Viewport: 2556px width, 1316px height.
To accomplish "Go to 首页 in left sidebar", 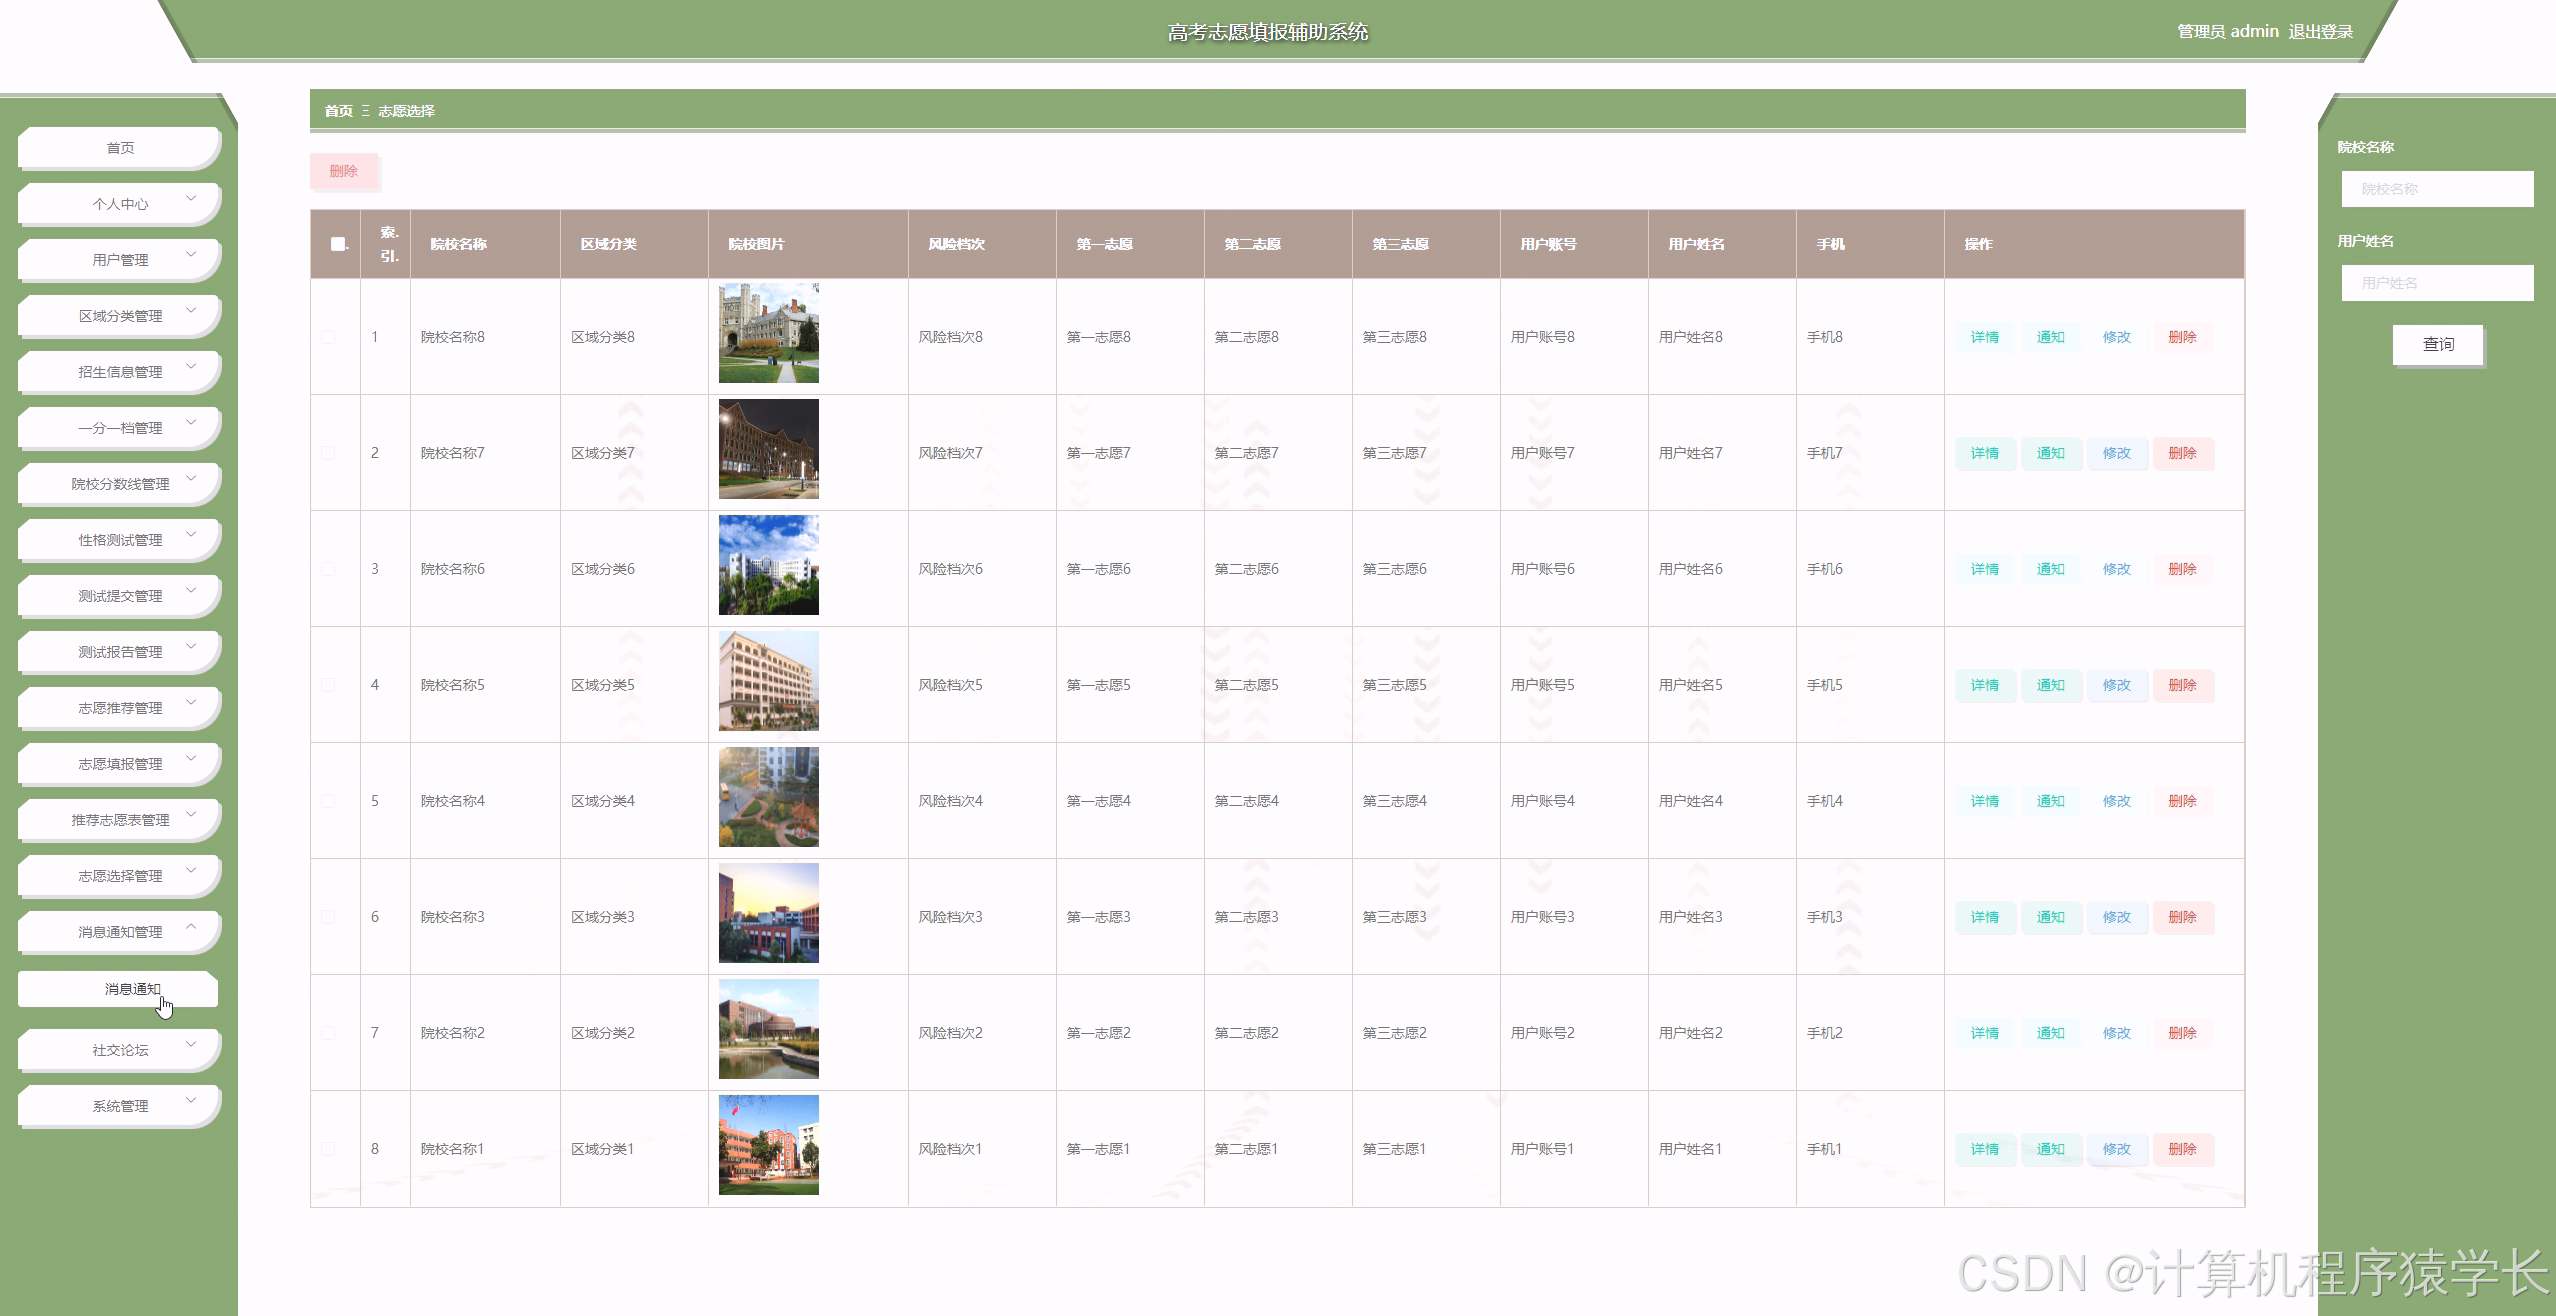I will pos(120,148).
